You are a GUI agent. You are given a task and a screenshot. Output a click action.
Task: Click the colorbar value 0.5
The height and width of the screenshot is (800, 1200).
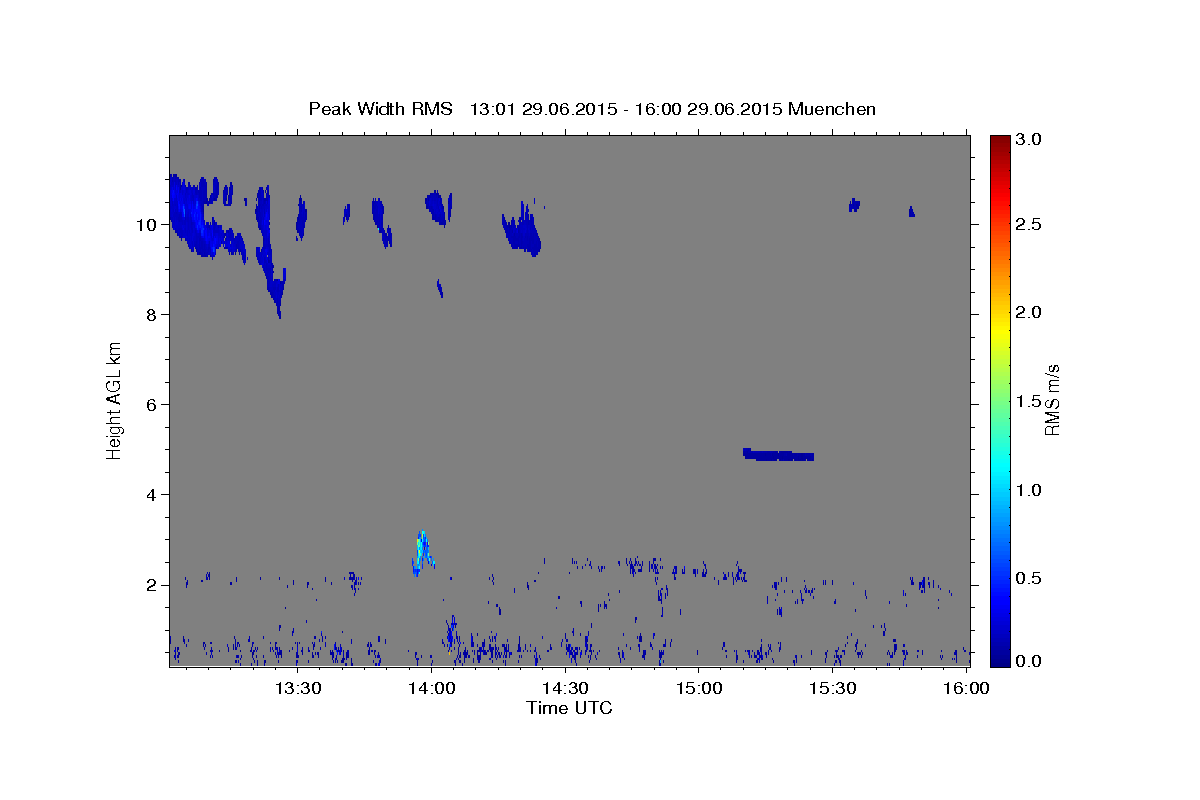(1029, 578)
